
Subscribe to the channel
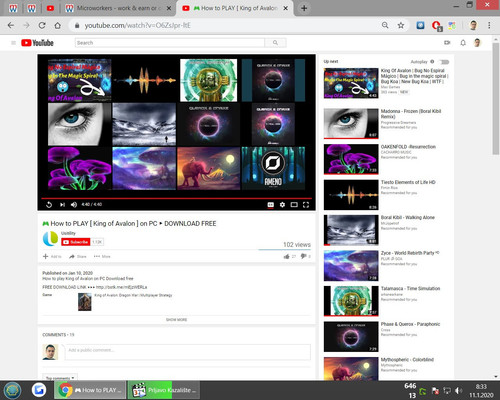tap(76, 242)
